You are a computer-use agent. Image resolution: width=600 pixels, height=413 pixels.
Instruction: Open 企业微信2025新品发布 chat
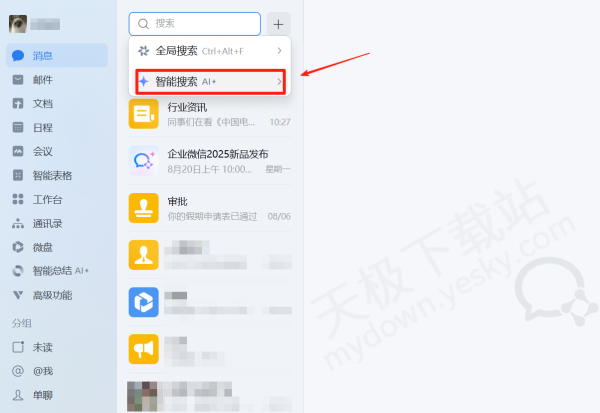(210, 161)
